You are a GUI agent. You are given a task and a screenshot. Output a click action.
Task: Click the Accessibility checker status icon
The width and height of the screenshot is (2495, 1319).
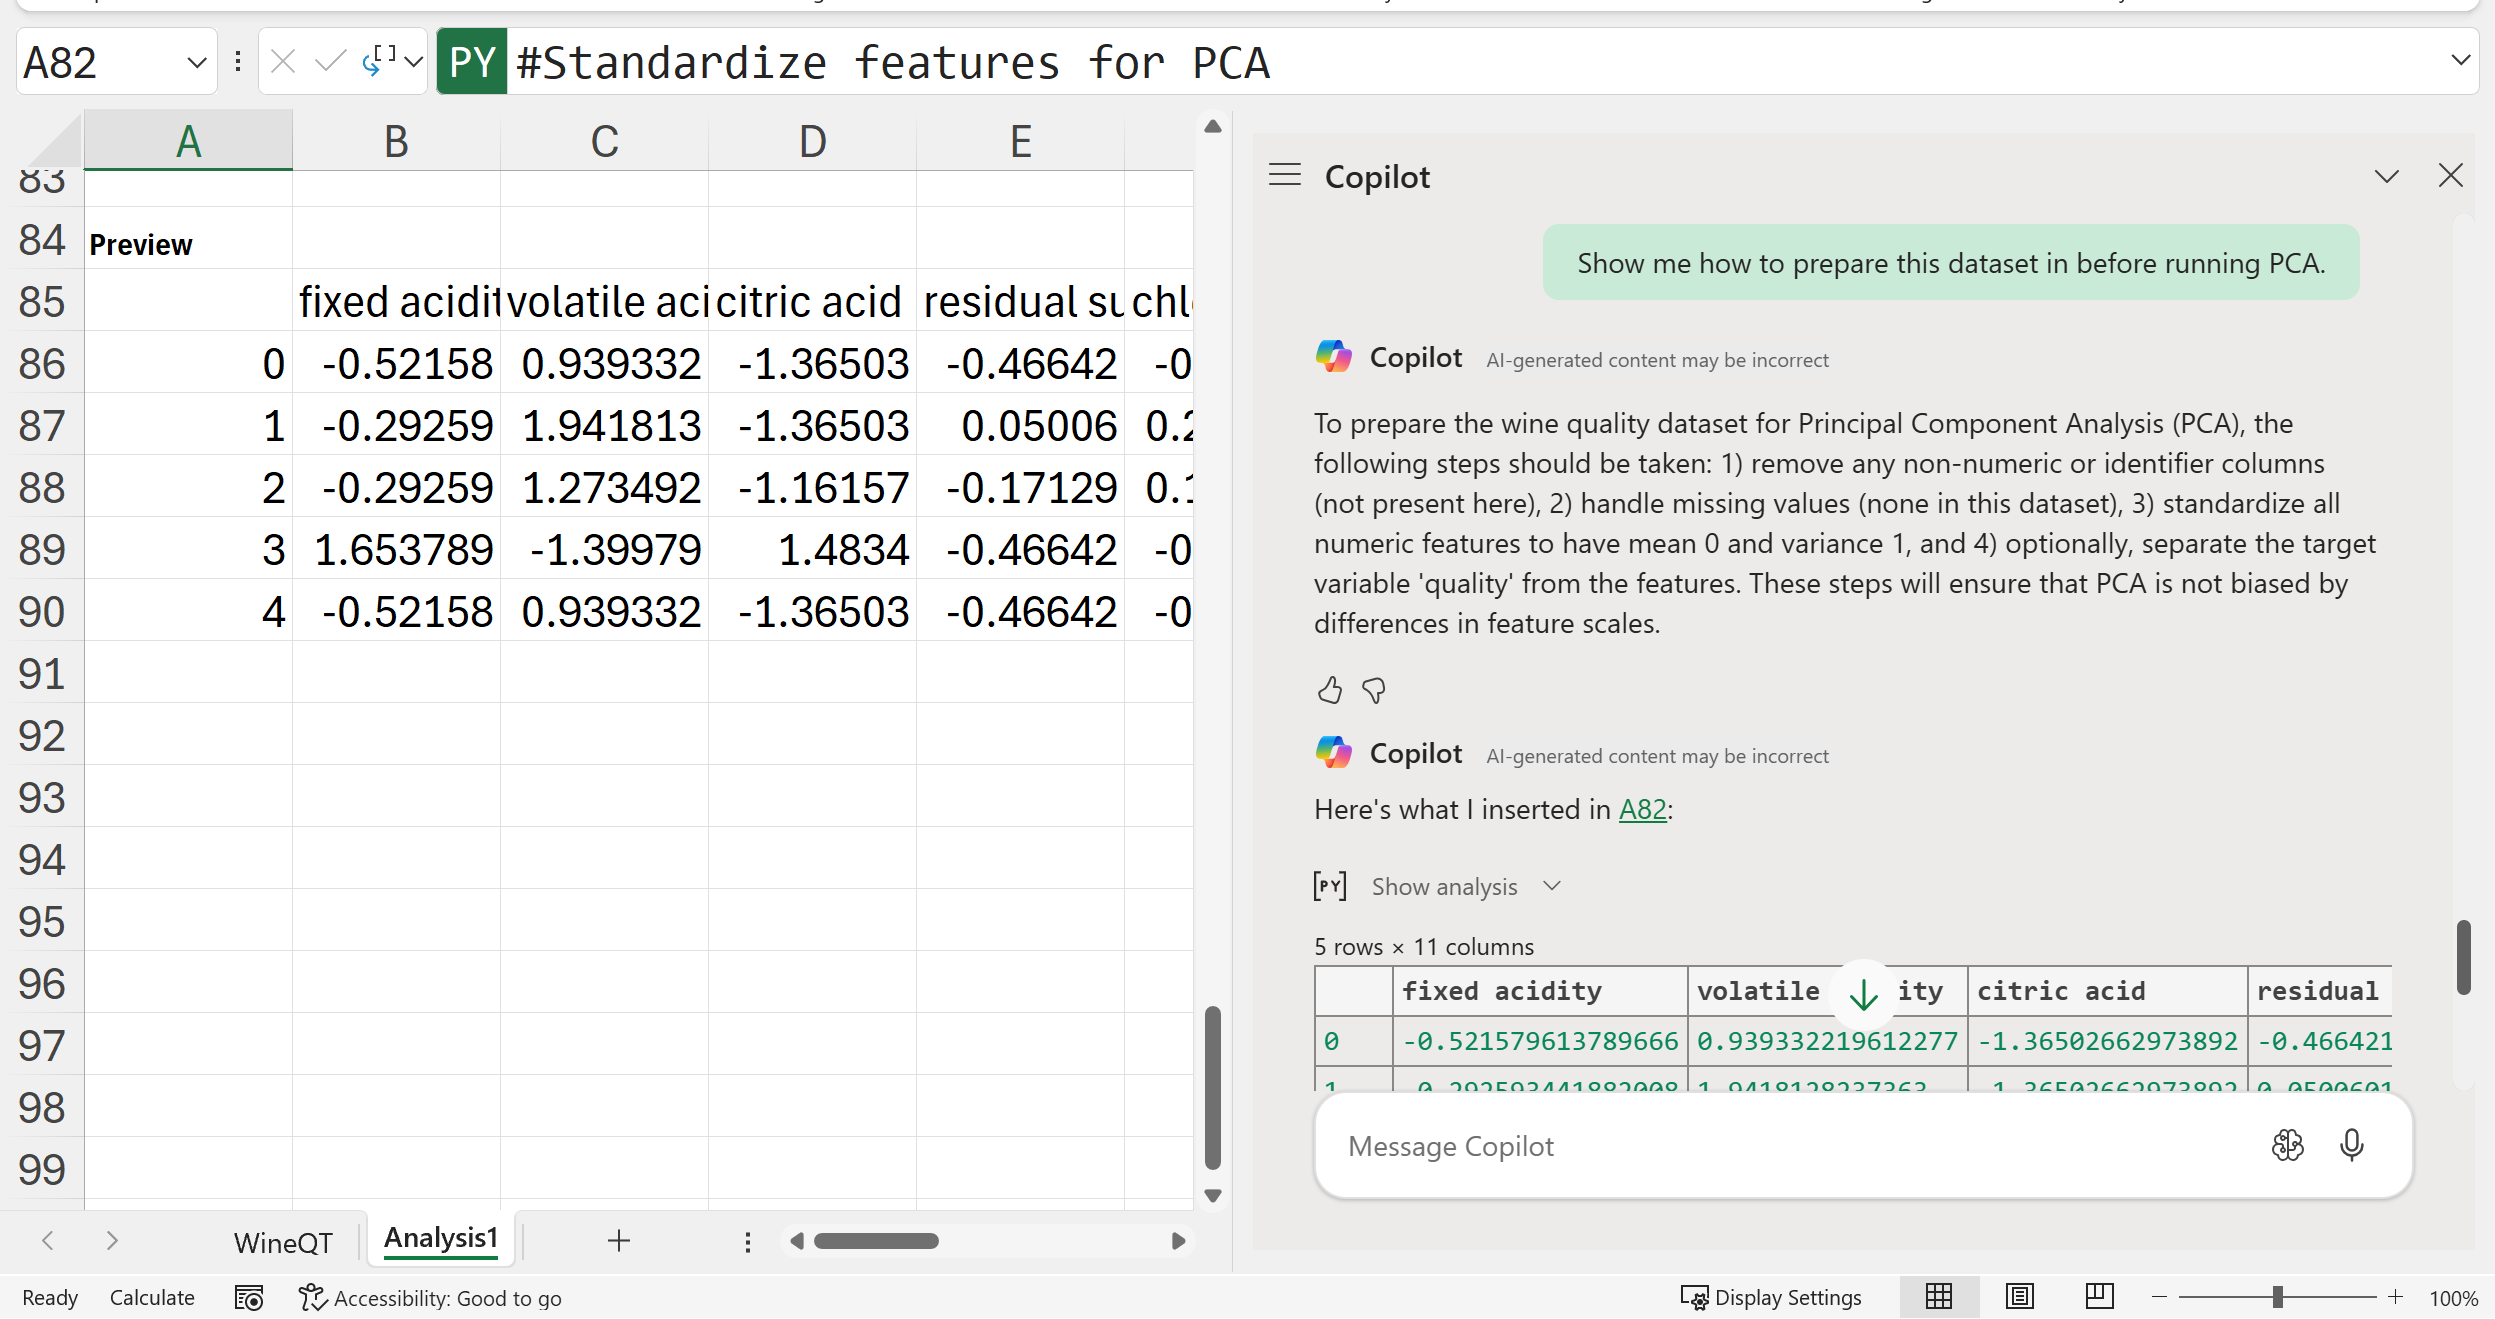[312, 1297]
